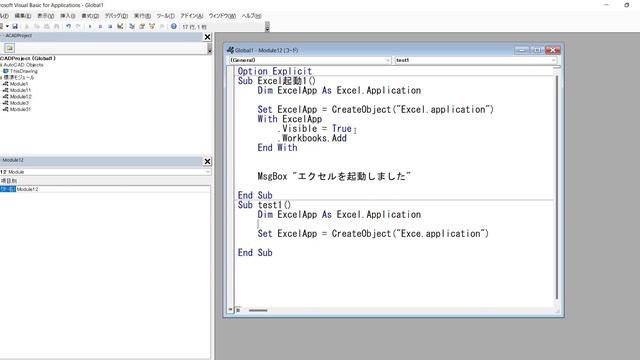640x360 pixels.
Task: Click the .Workbooks.Add line
Action: (312, 138)
